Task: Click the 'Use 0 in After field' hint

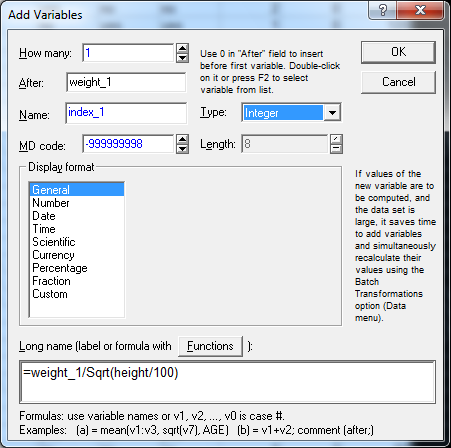Action: pos(270,72)
